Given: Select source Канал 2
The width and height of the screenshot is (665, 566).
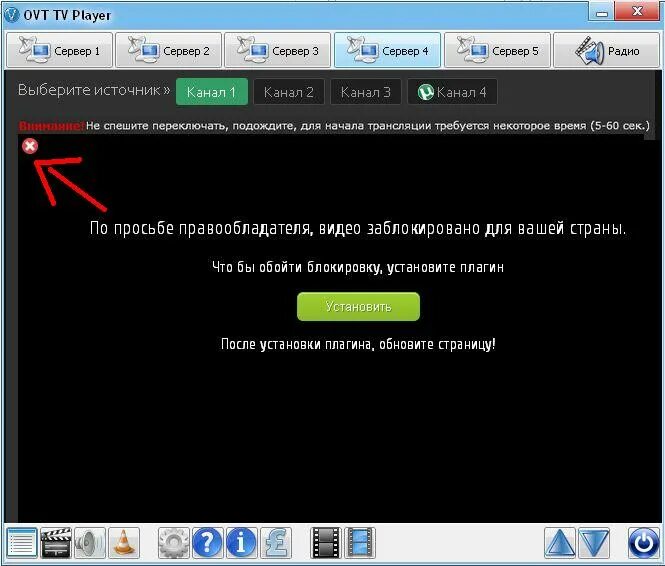Looking at the screenshot, I should 289,92.
